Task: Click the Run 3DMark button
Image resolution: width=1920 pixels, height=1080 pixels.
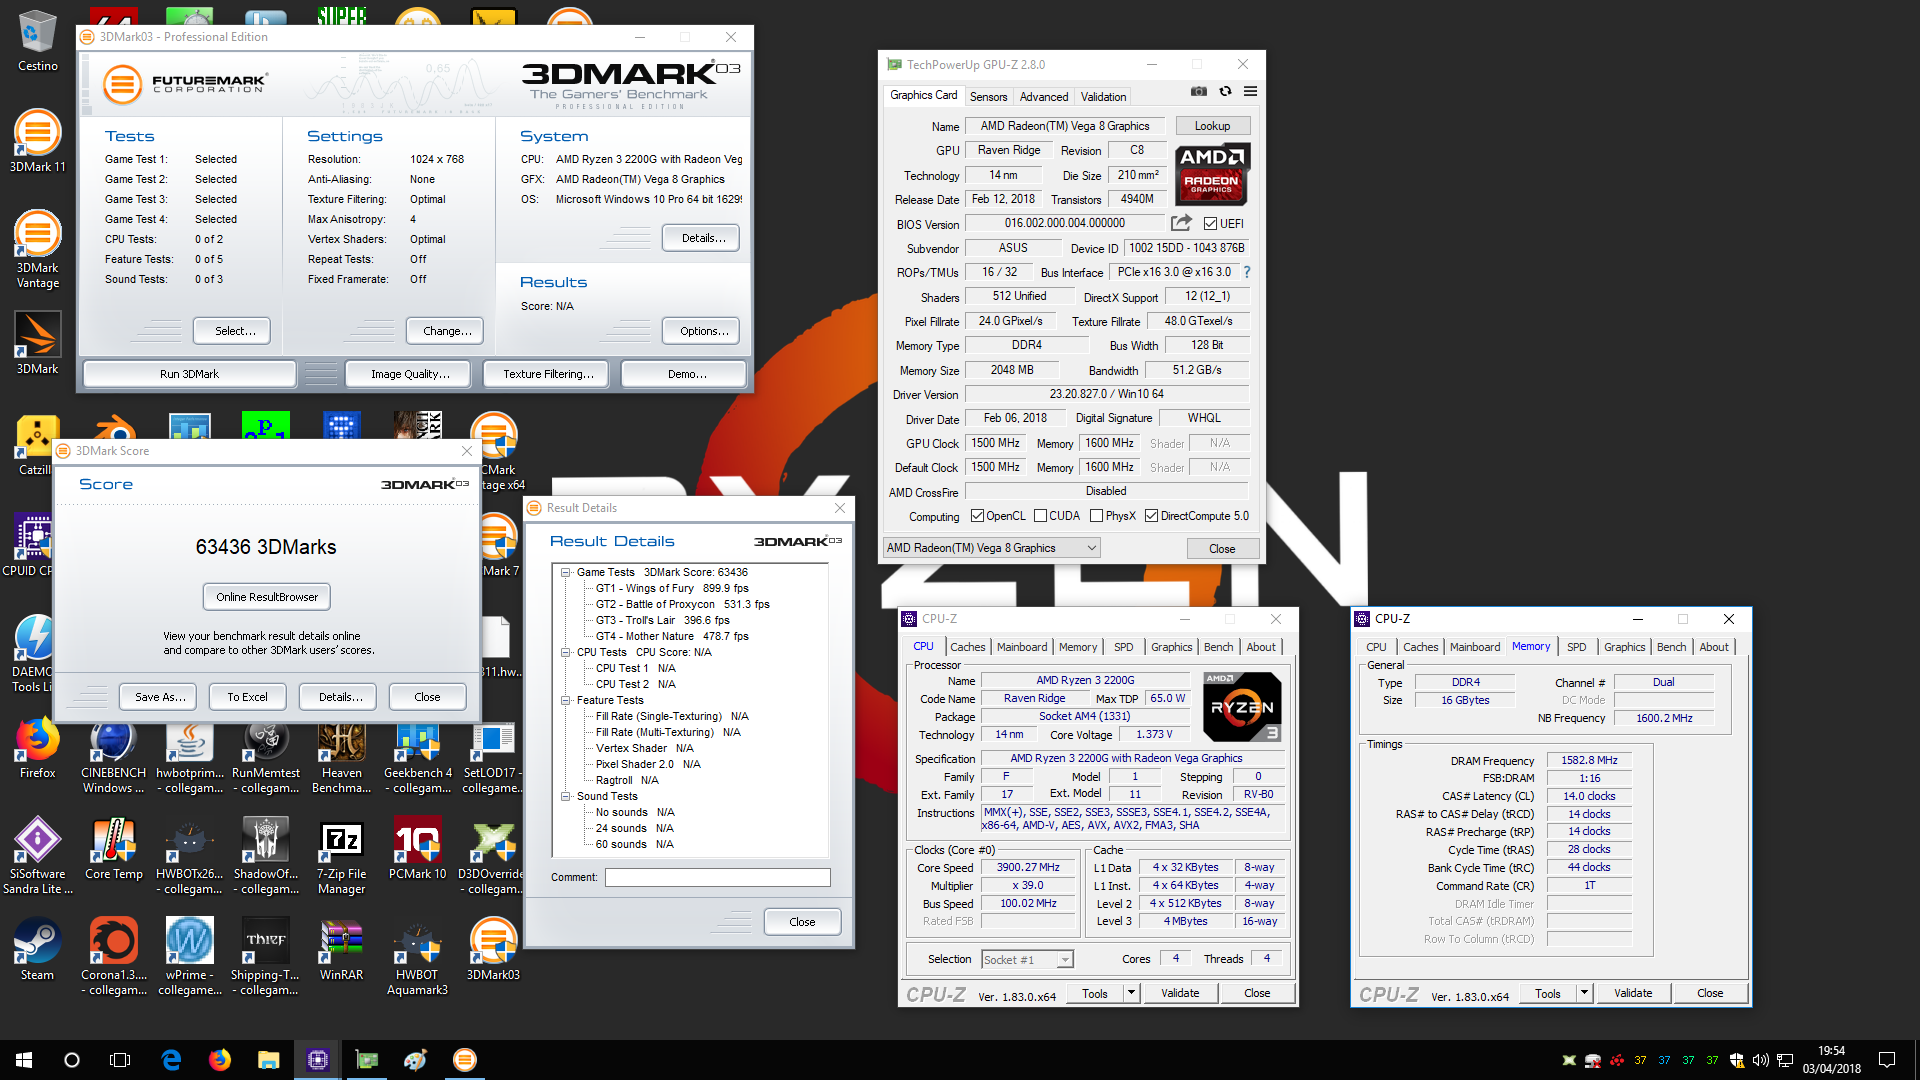Action: 189,374
